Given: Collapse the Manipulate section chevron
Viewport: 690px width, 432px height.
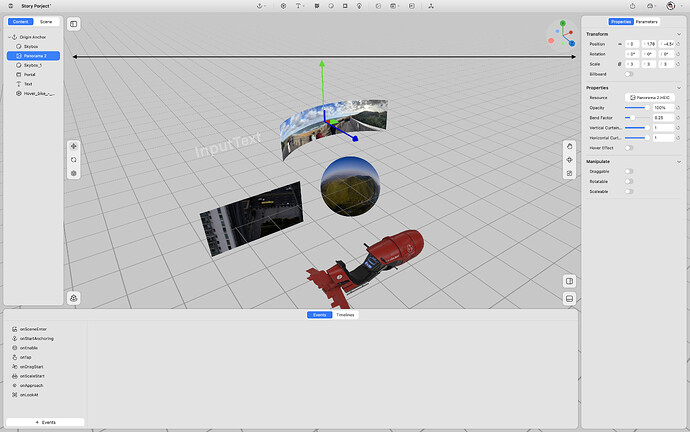Looking at the screenshot, I should (678, 160).
